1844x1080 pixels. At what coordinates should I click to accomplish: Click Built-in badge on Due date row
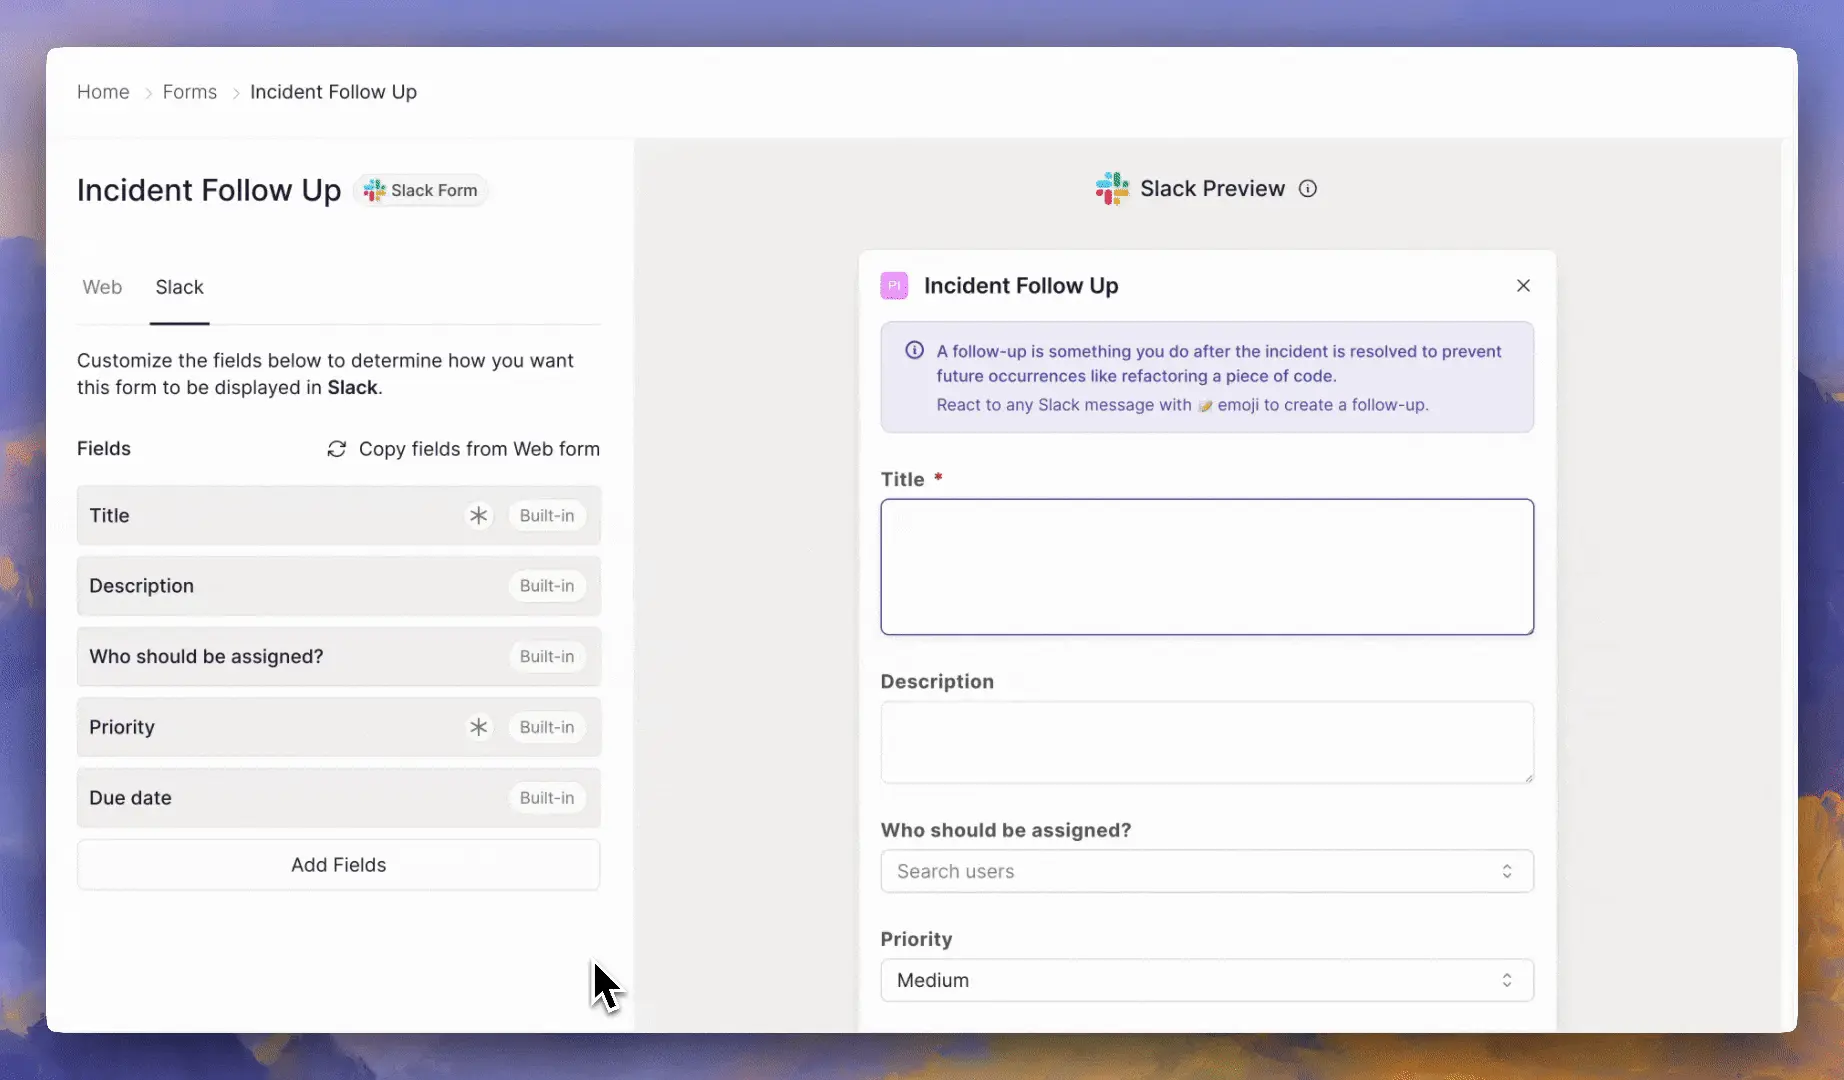547,798
